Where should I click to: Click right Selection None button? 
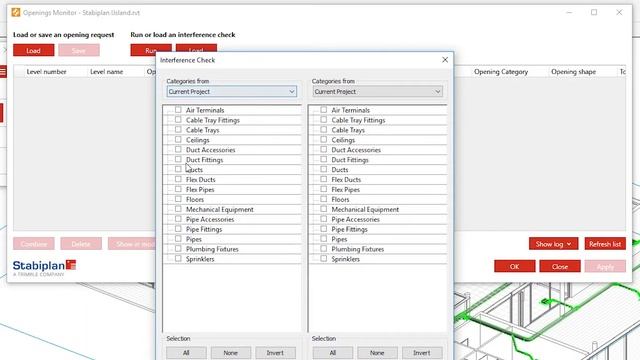377,353
